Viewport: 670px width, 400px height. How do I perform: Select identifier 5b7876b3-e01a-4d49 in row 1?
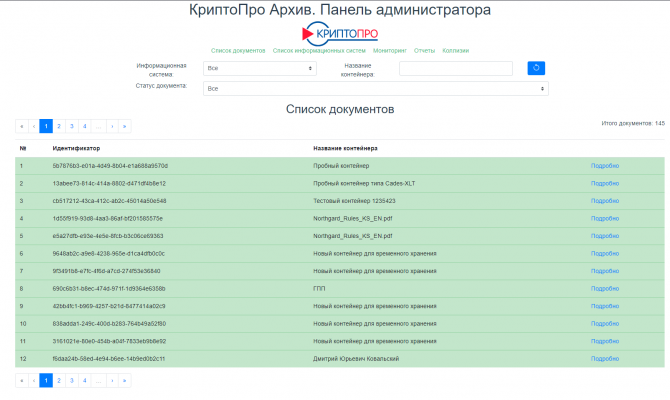pyautogui.click(x=110, y=166)
